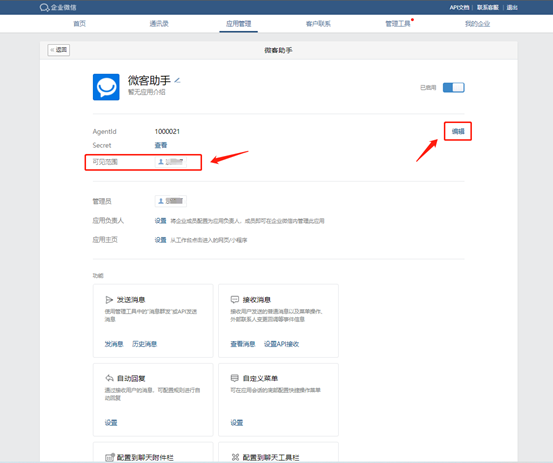The image size is (553, 463).
Task: Click the member tag in 可见范围 row
Action: (171, 162)
